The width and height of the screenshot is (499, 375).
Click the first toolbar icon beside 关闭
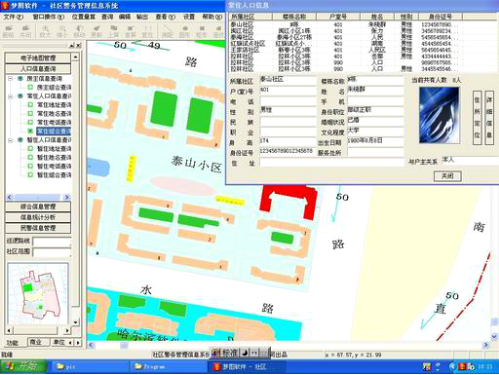click(x=8, y=31)
